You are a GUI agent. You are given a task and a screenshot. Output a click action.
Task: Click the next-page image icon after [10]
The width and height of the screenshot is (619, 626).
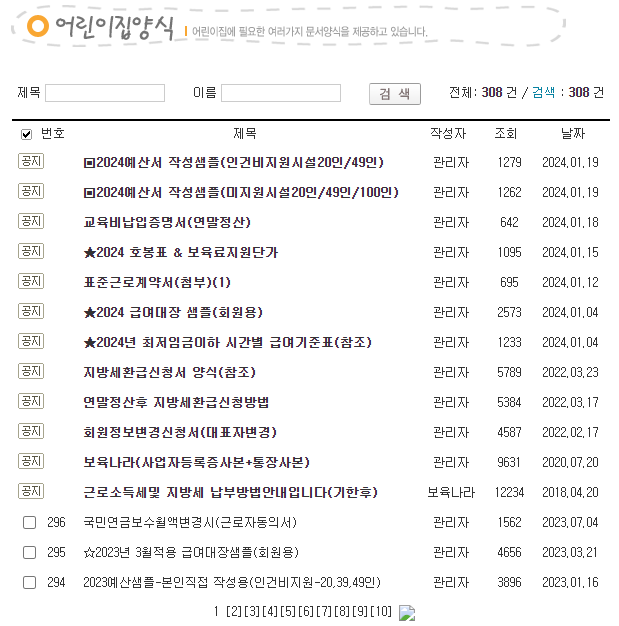pyautogui.click(x=407, y=613)
